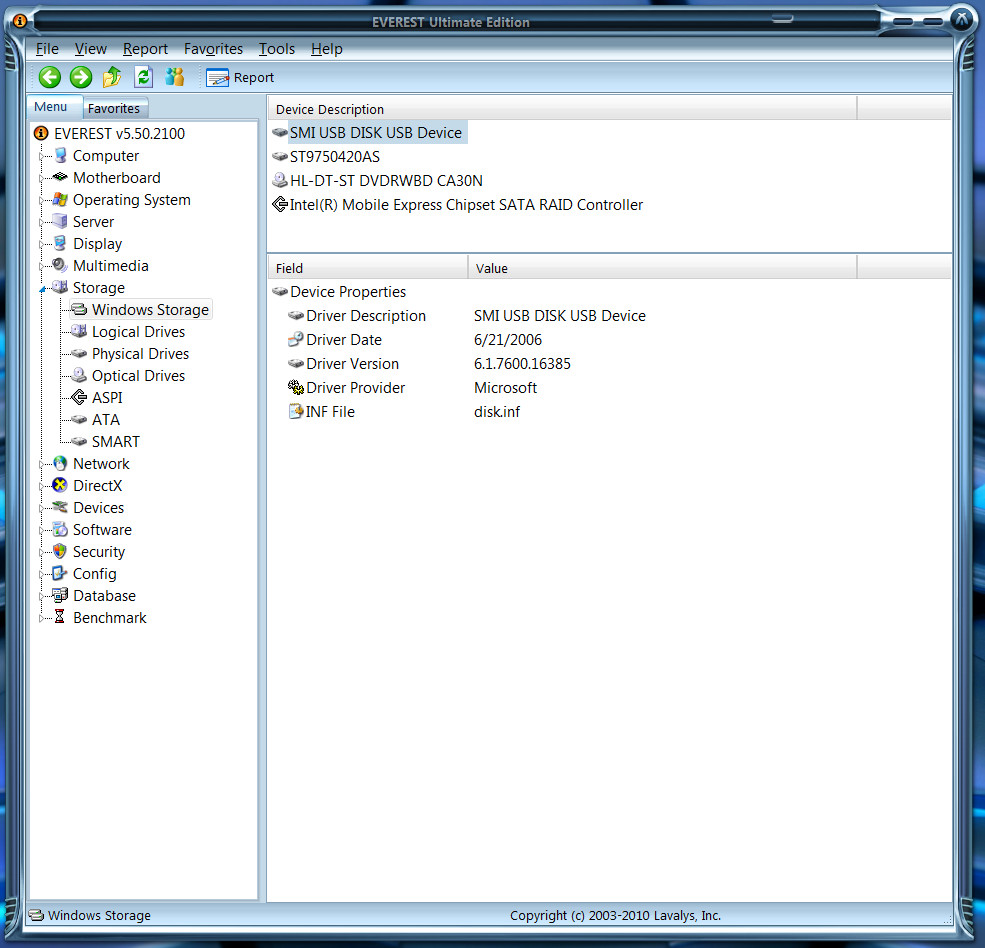
Task: Click the Multimedia speaker icon
Action: tap(60, 265)
